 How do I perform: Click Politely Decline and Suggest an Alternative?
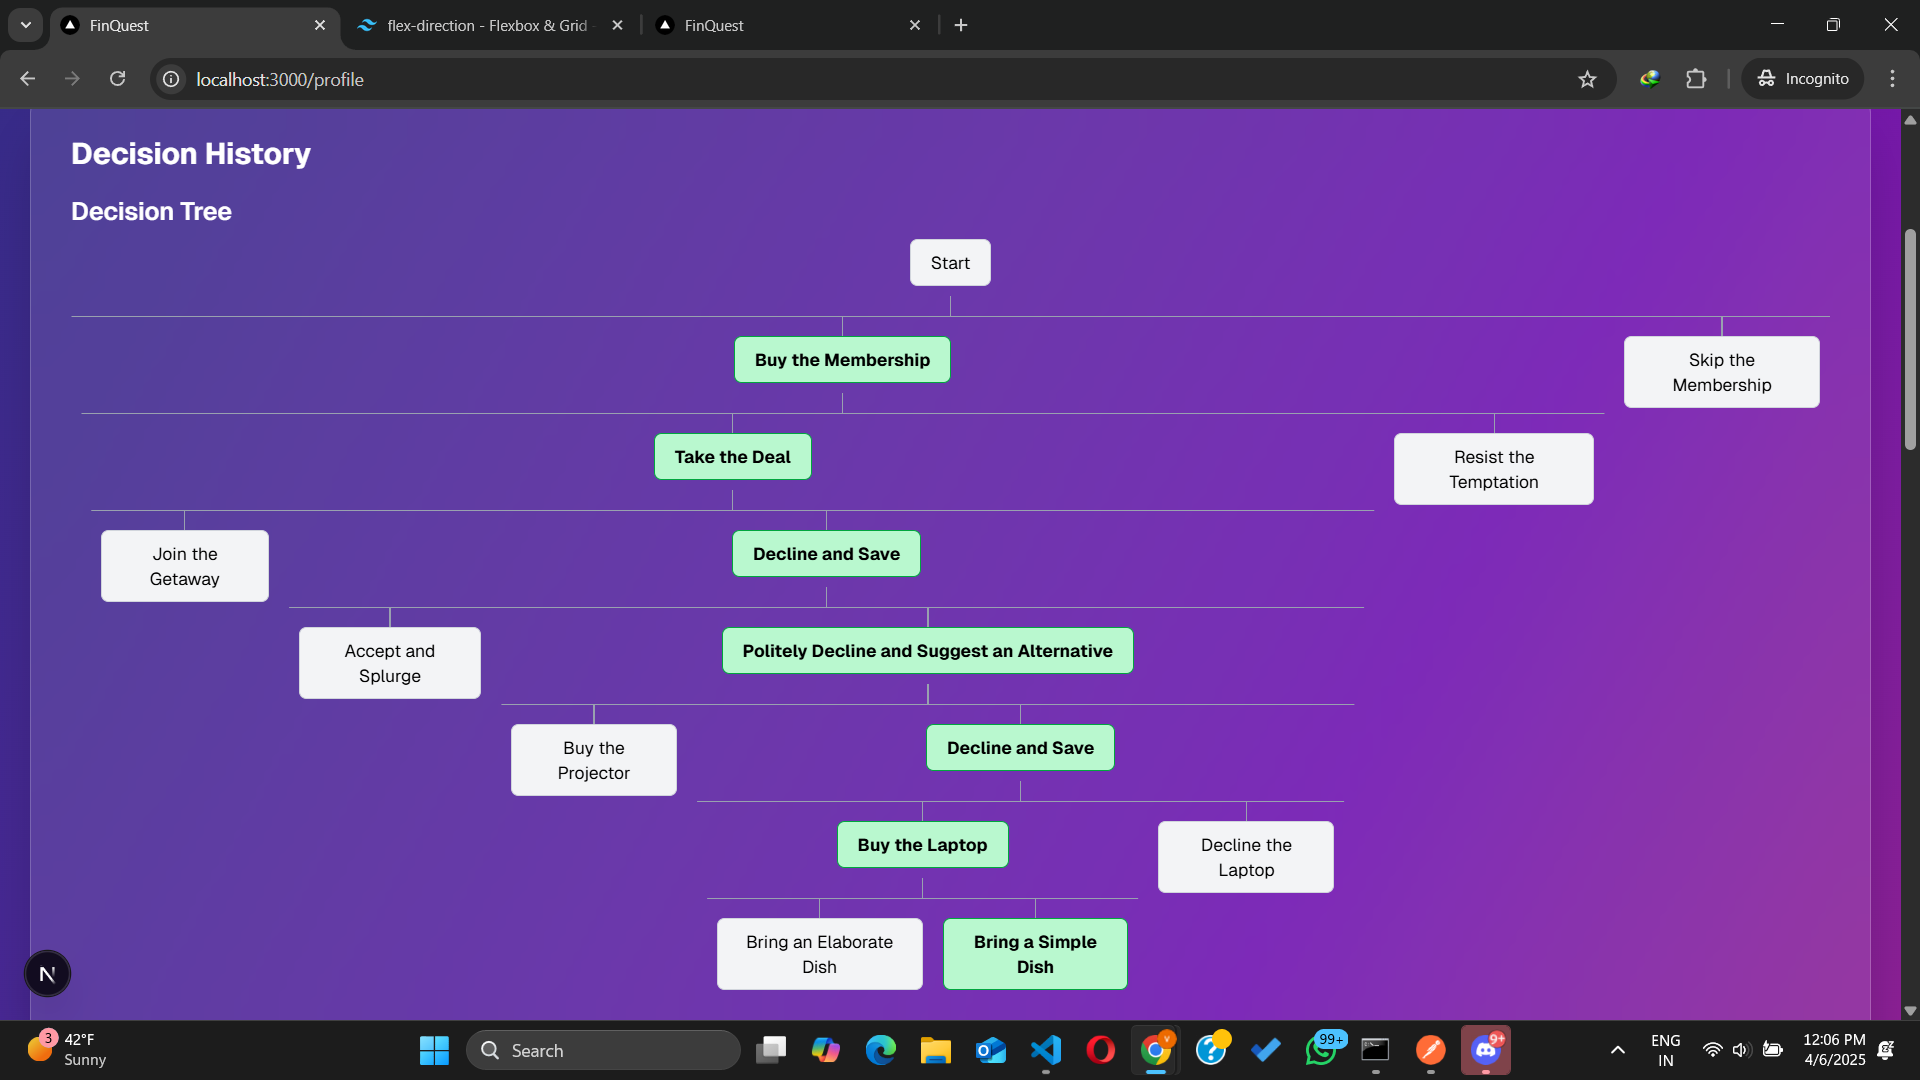point(927,651)
